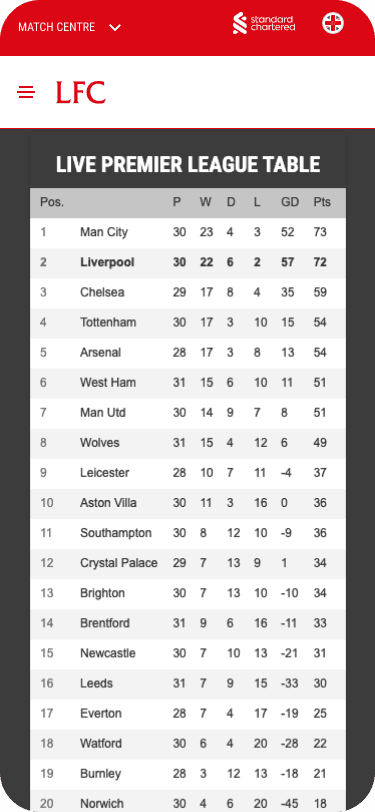Select the Crystal Palace team name

click(x=119, y=563)
